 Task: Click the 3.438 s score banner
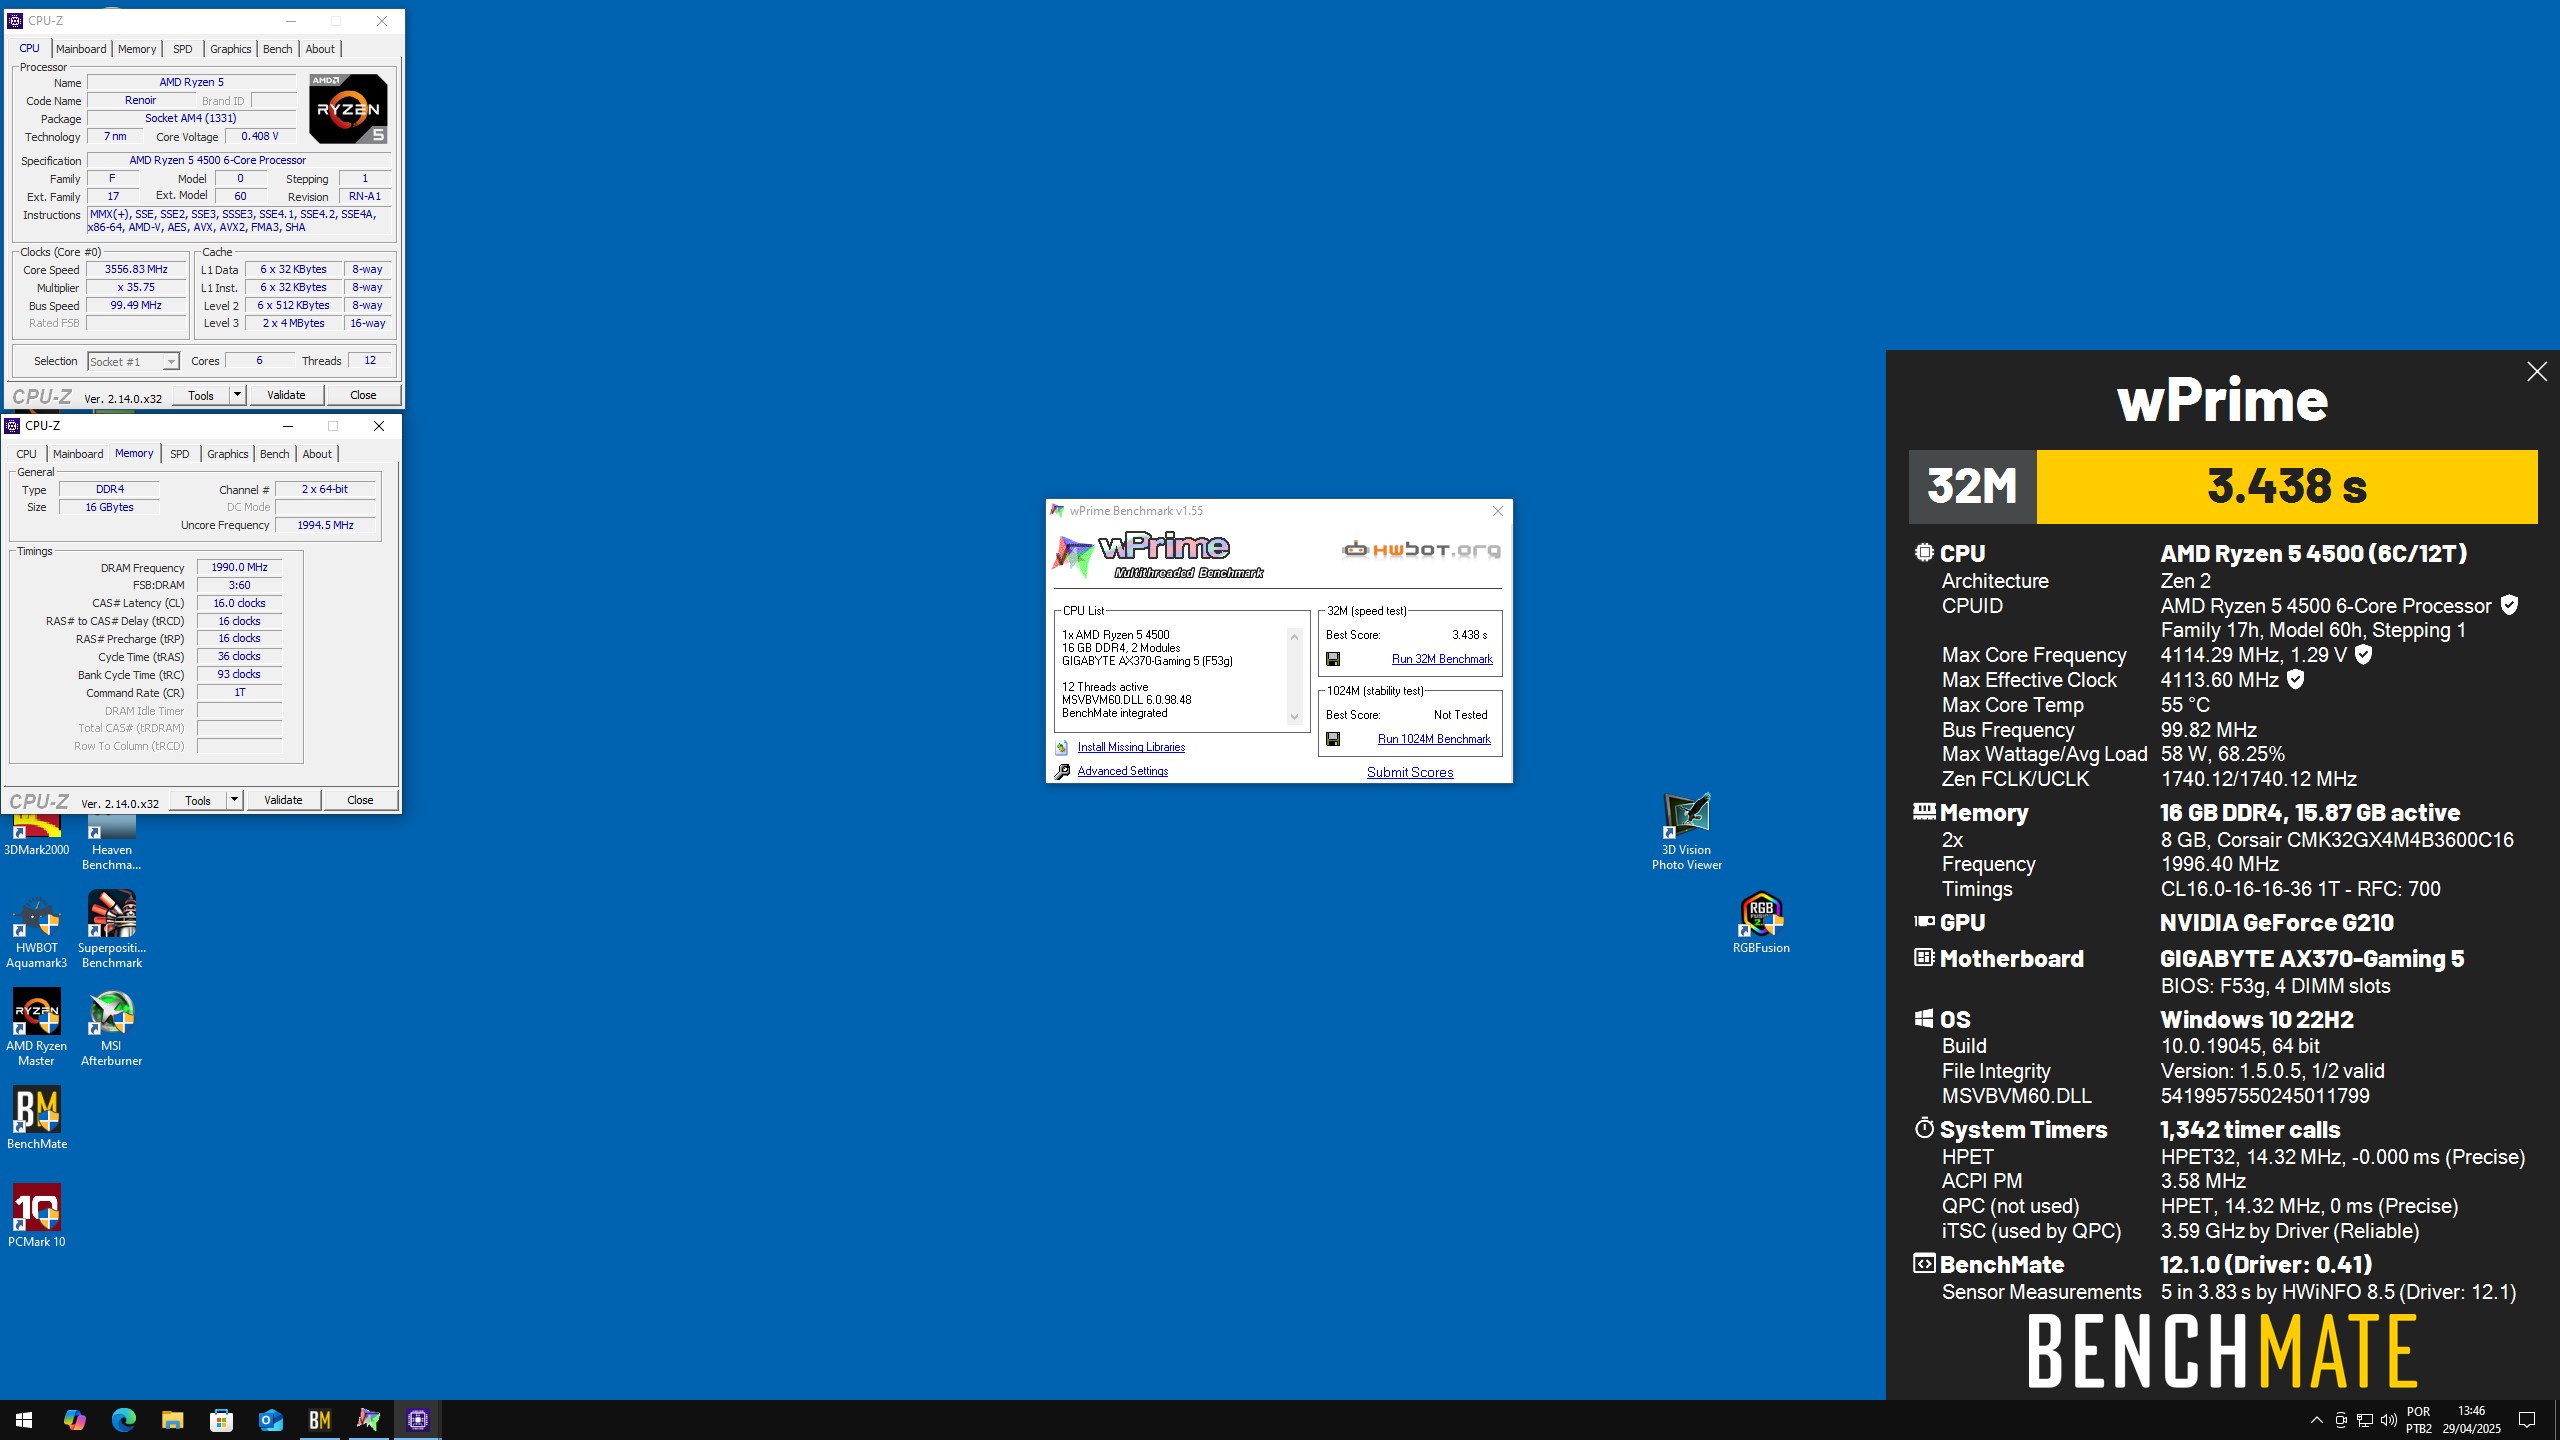(2287, 486)
